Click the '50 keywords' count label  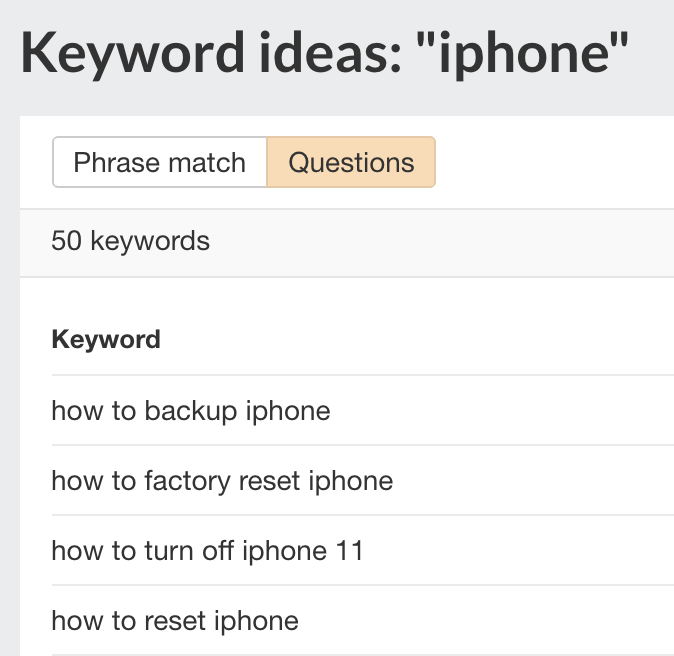(131, 241)
